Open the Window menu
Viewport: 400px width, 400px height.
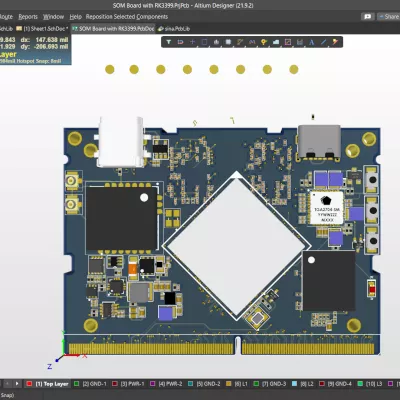pos(53,17)
